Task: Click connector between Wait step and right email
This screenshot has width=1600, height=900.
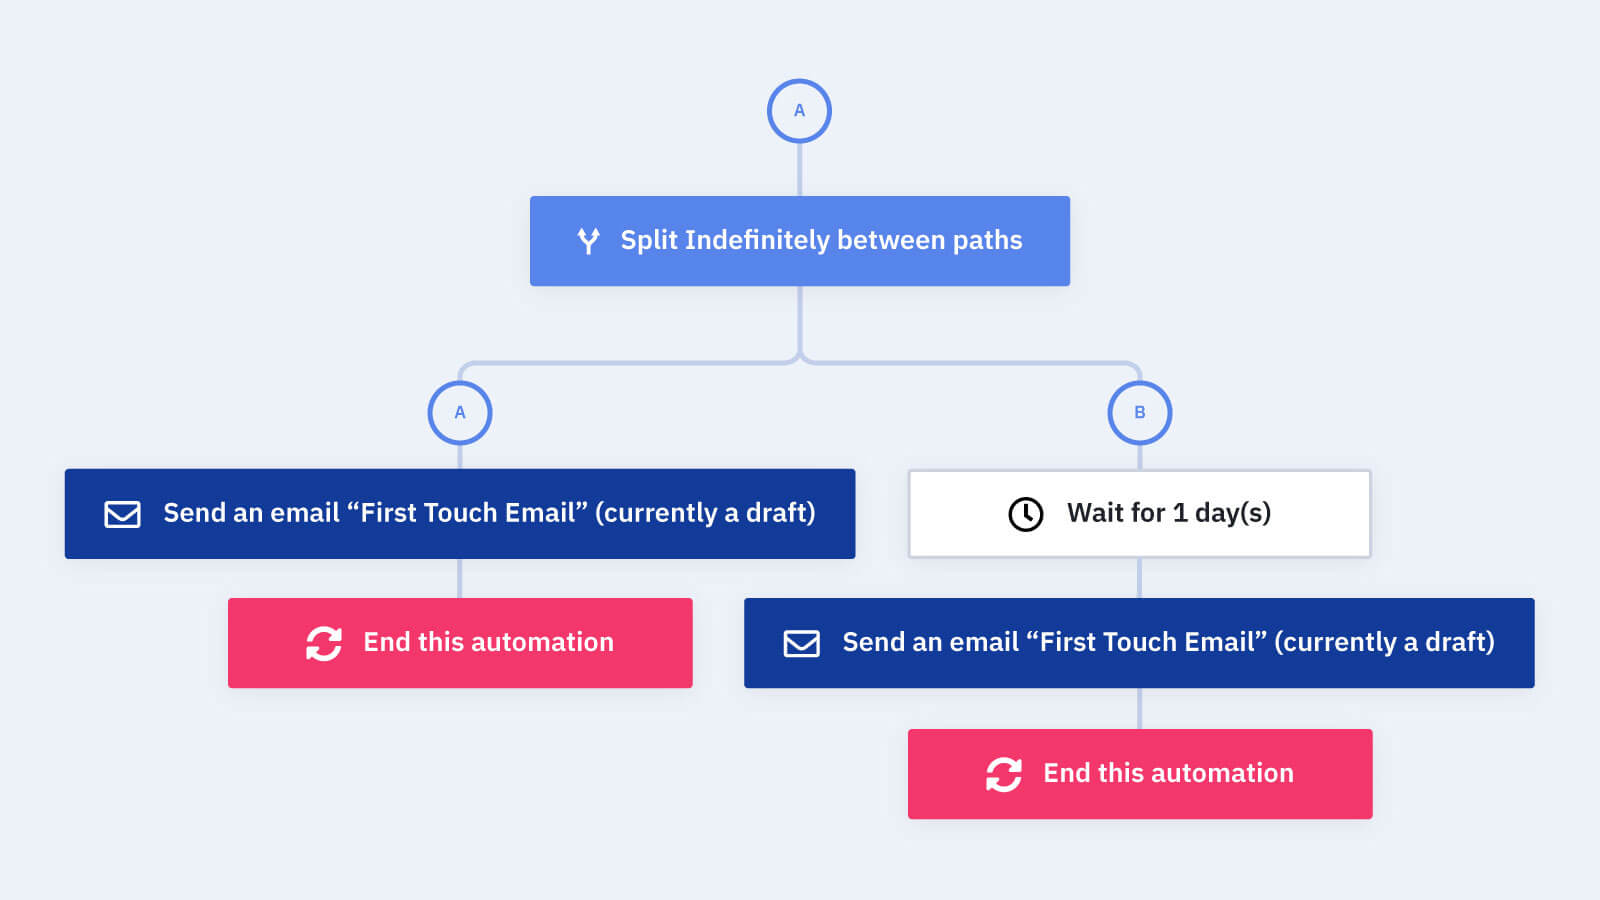Action: (x=1140, y=578)
